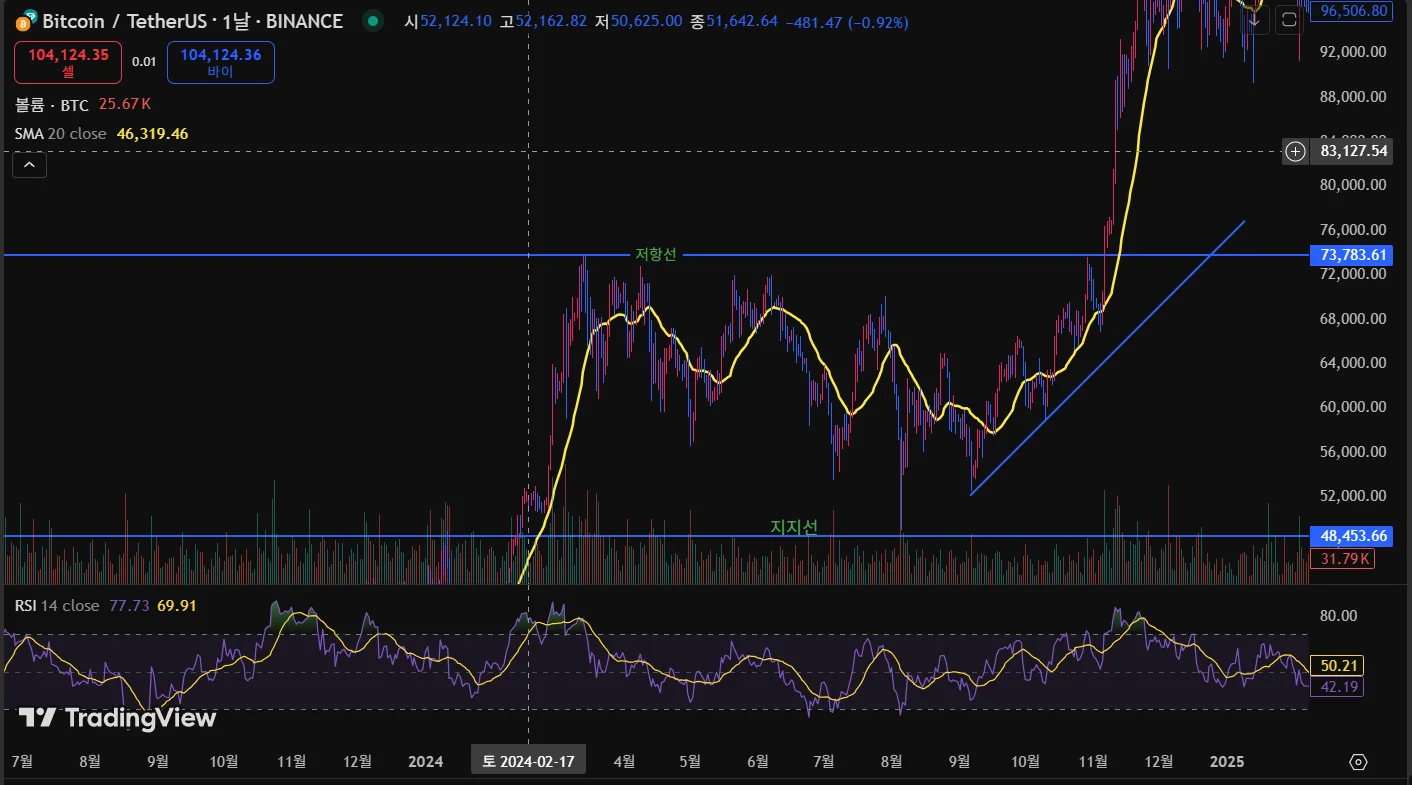Click the −481.47 (−0.92%) change value
The width and height of the screenshot is (1412, 785).
tap(847, 21)
